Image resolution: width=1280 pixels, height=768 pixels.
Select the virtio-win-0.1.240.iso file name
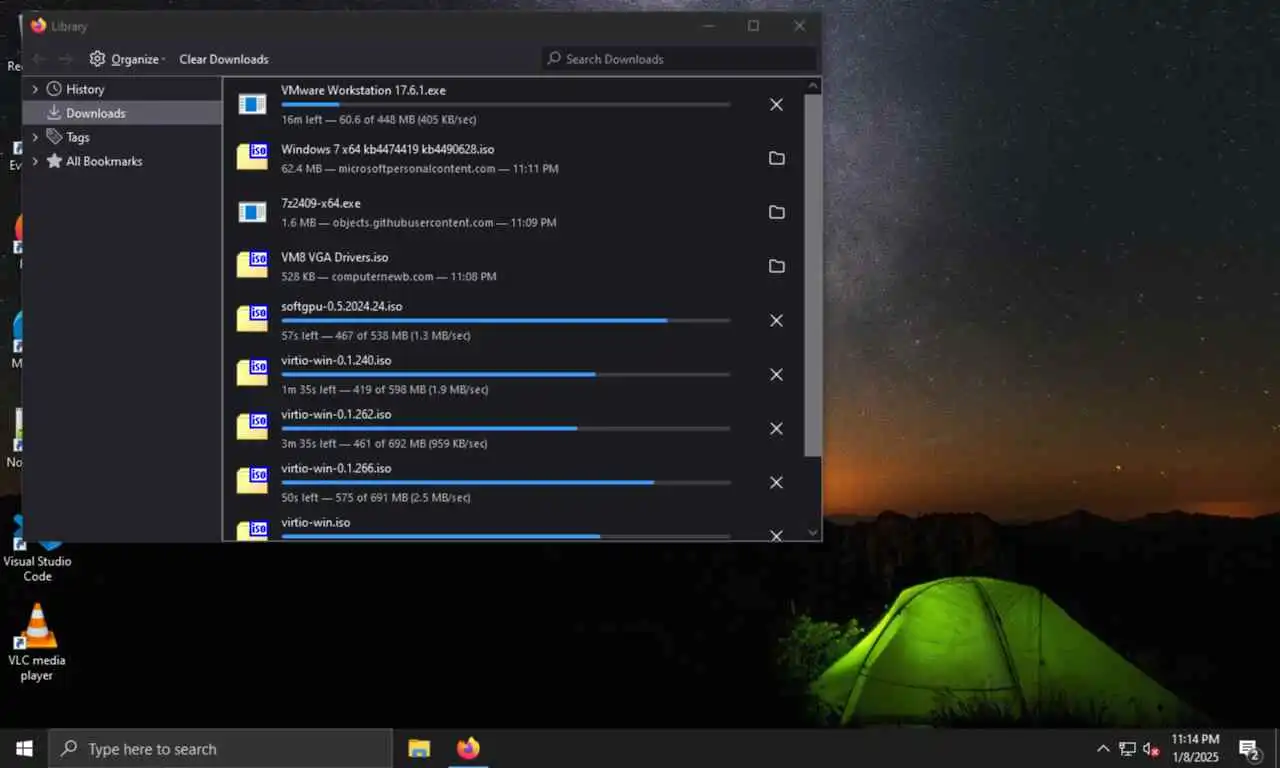pyautogui.click(x=336, y=360)
